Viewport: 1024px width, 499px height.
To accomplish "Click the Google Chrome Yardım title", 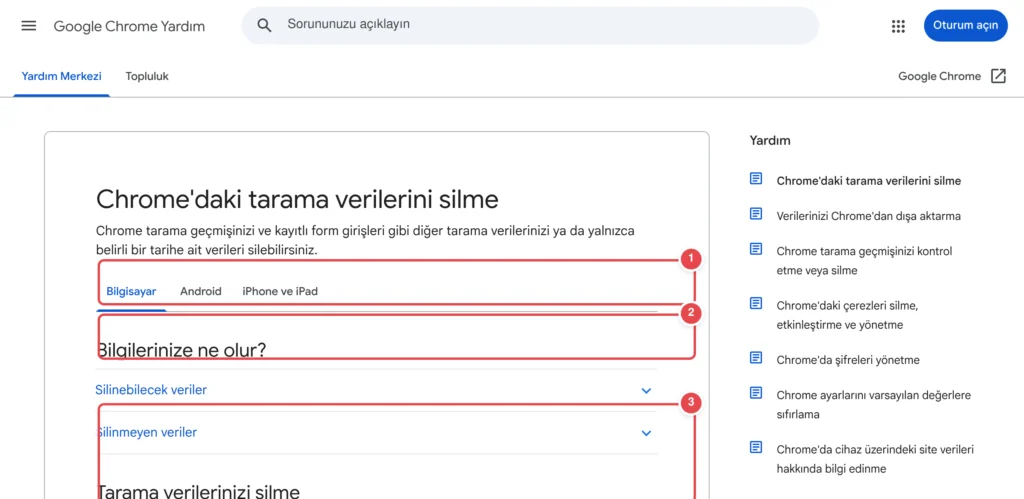I will pyautogui.click(x=129, y=26).
